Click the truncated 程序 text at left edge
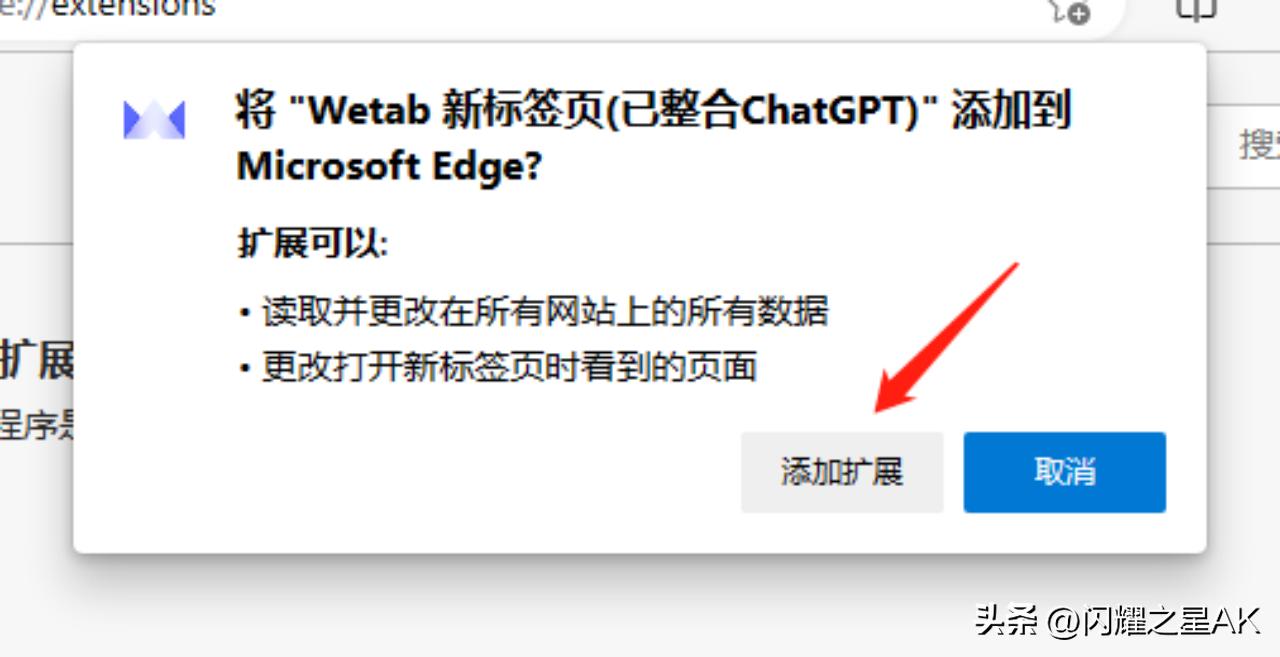This screenshot has height=657, width=1280. (x=37, y=425)
